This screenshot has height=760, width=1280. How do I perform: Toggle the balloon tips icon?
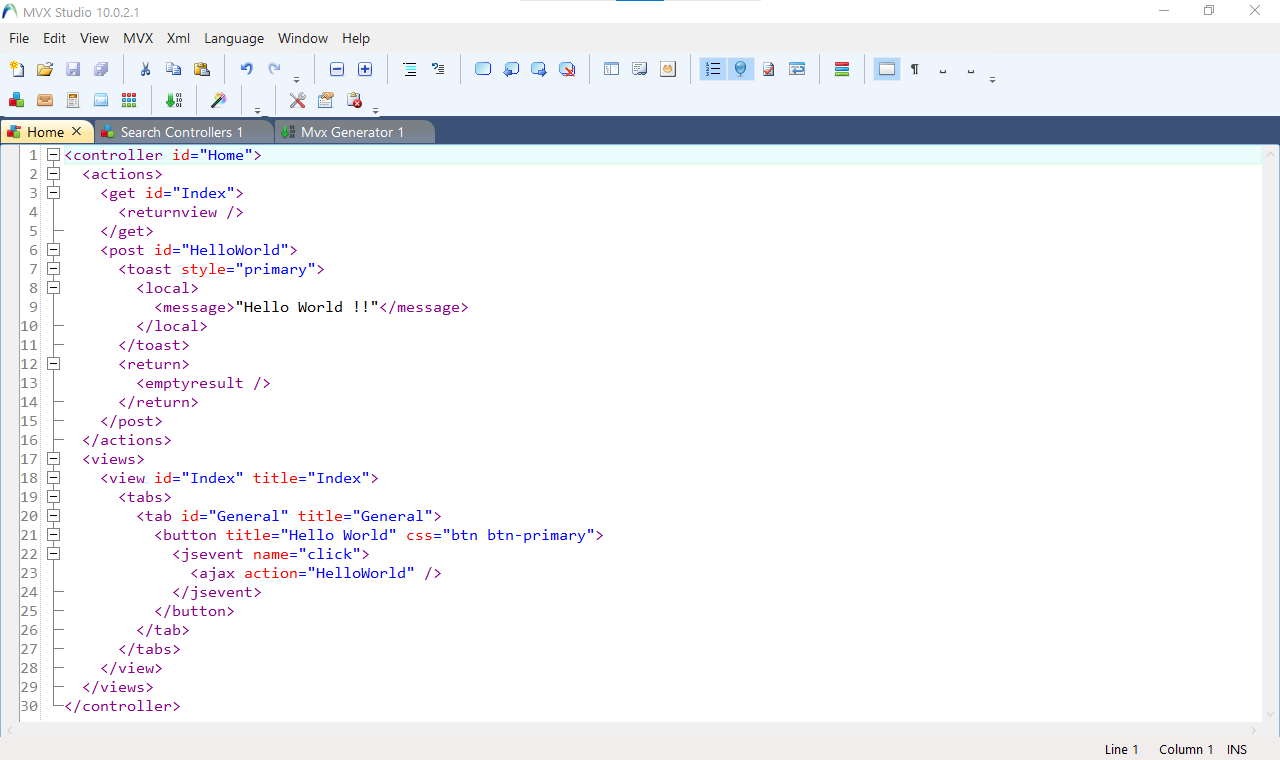[x=740, y=68]
